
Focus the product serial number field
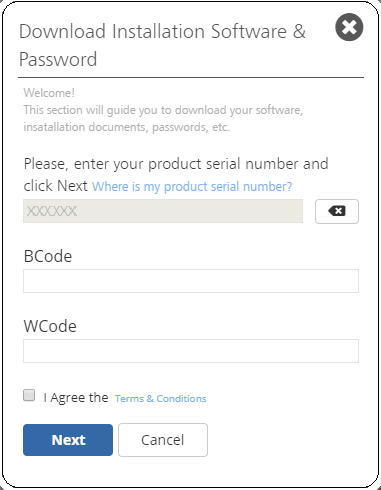coord(163,211)
